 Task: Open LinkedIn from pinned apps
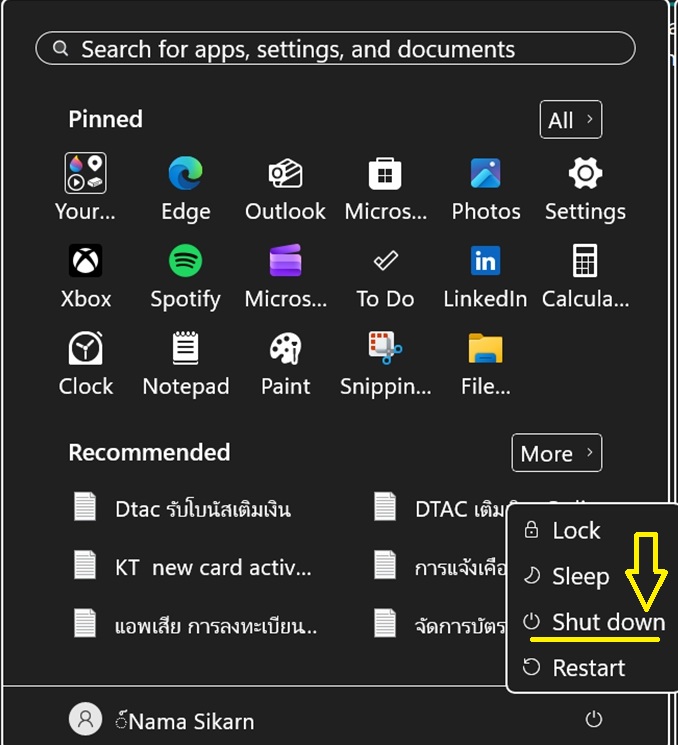(x=486, y=276)
